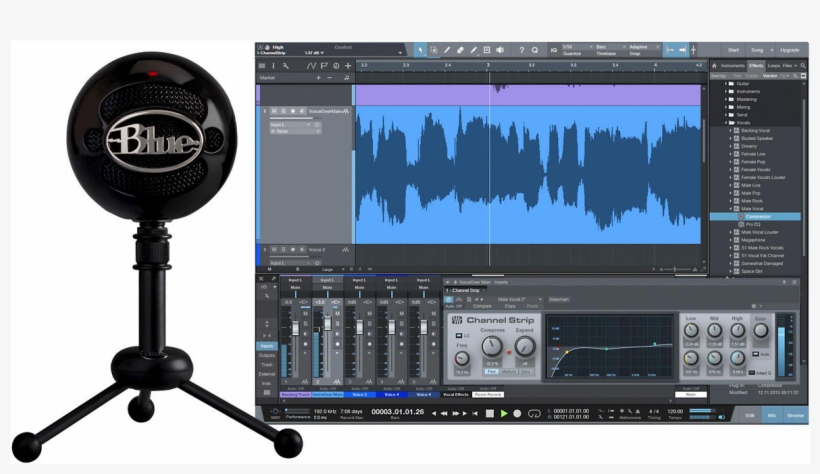Select the Mute tool in the toolbar
Screen dimensions: 820x474
point(486,50)
